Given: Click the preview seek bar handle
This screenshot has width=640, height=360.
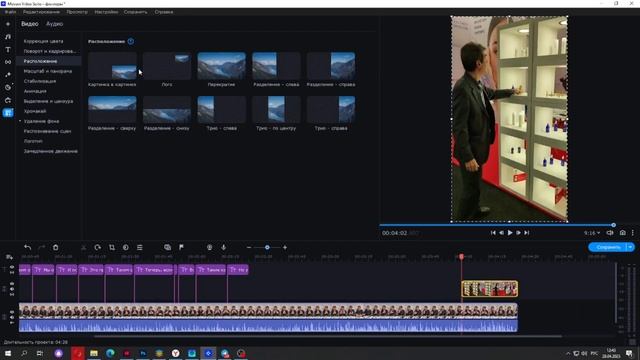Looking at the screenshot, I should [613, 225].
